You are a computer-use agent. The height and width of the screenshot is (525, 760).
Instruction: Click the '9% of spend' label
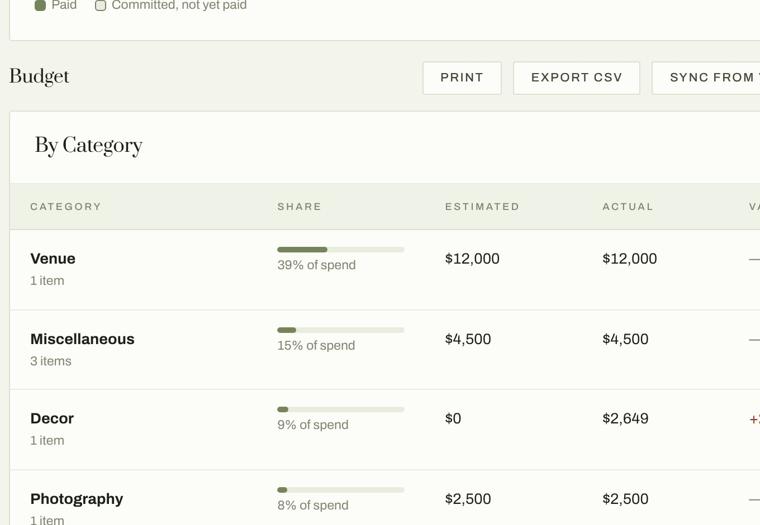pyautogui.click(x=313, y=425)
